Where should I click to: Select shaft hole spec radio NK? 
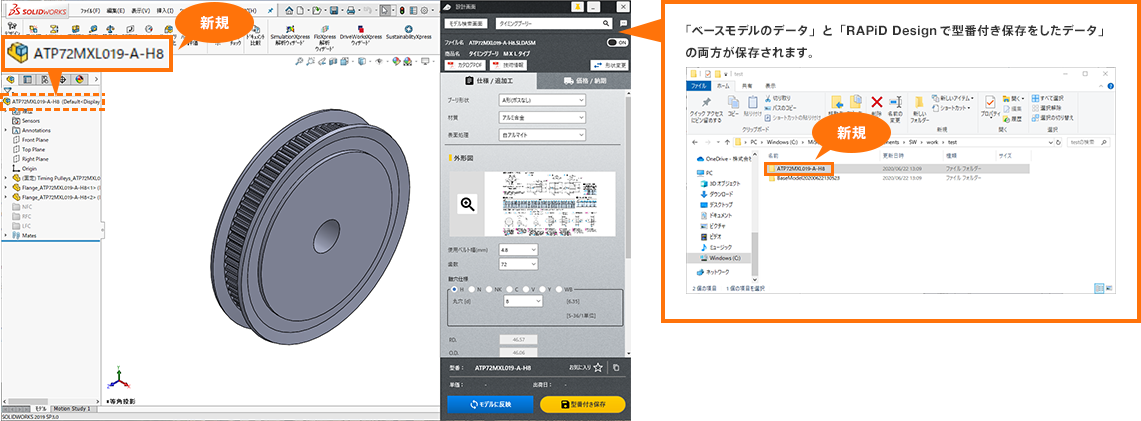[491, 289]
